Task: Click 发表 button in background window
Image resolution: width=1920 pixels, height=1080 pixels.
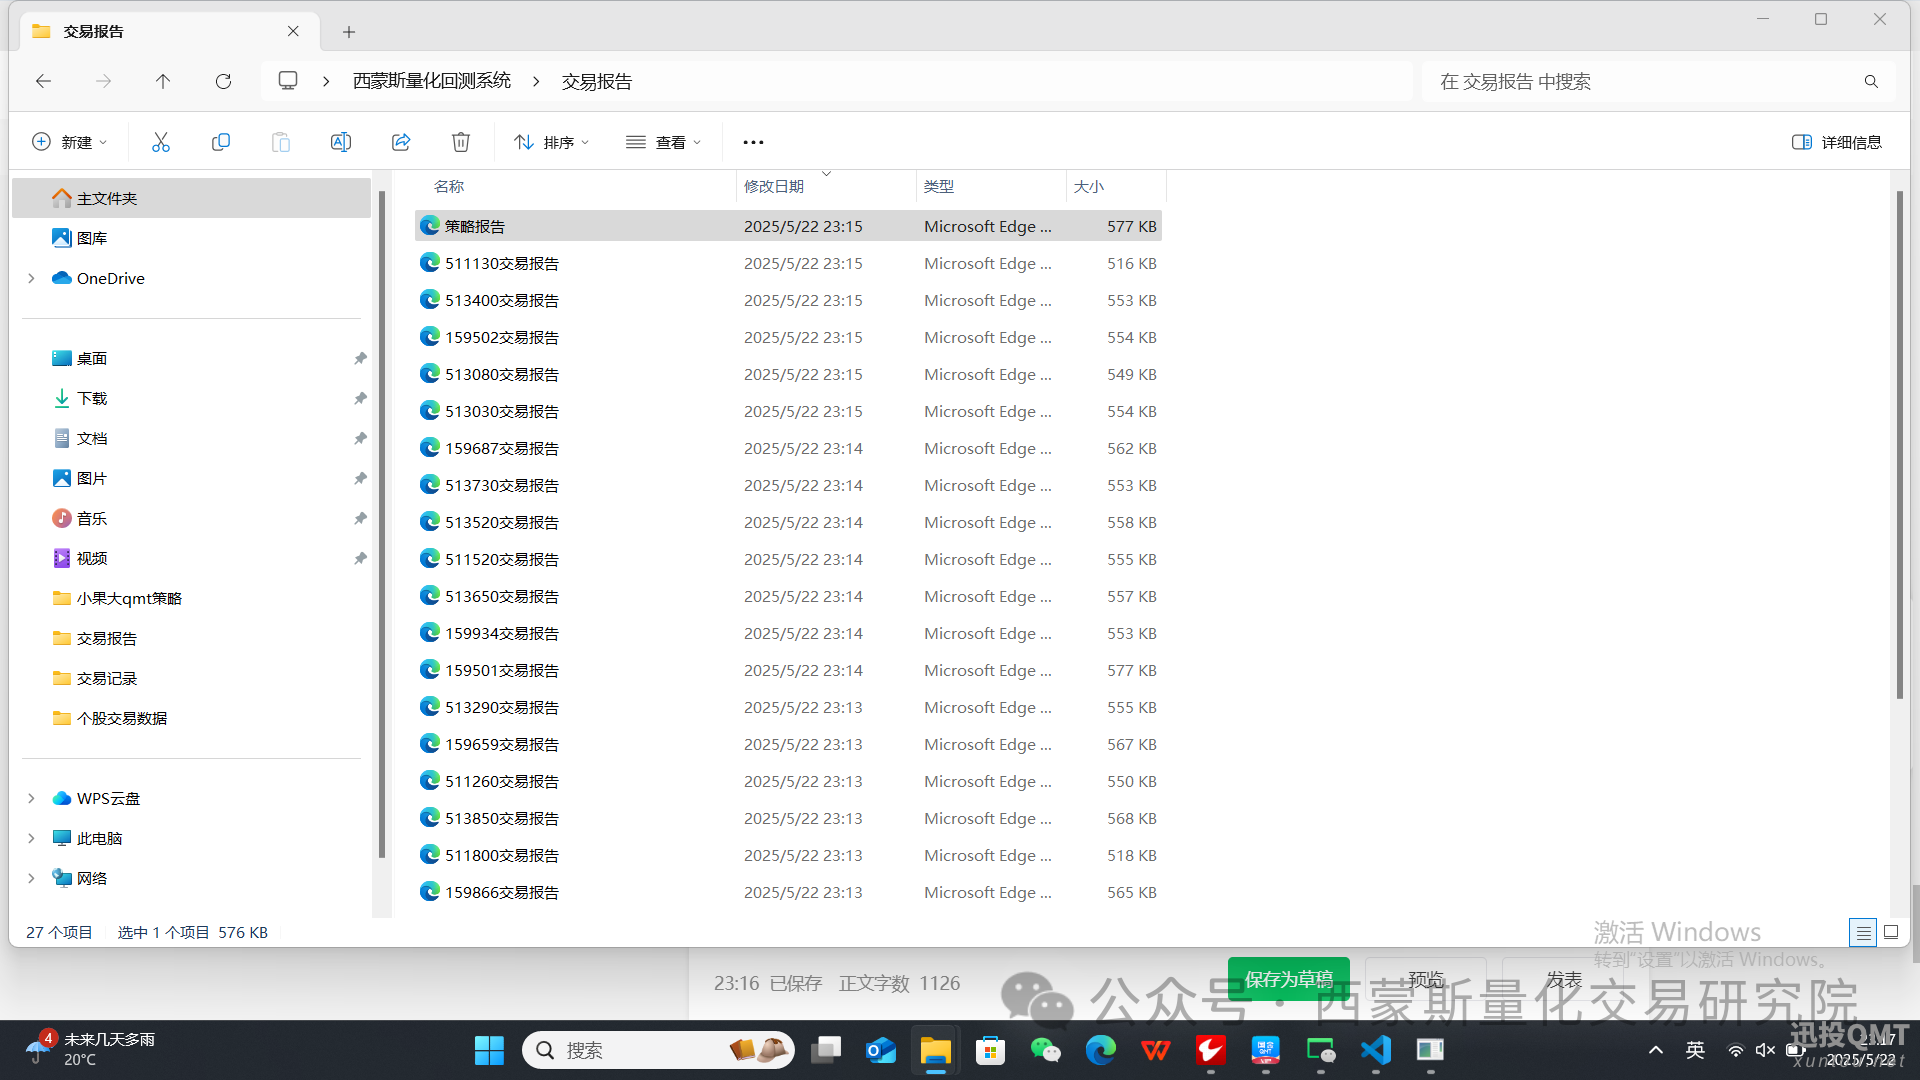Action: coord(1564,979)
